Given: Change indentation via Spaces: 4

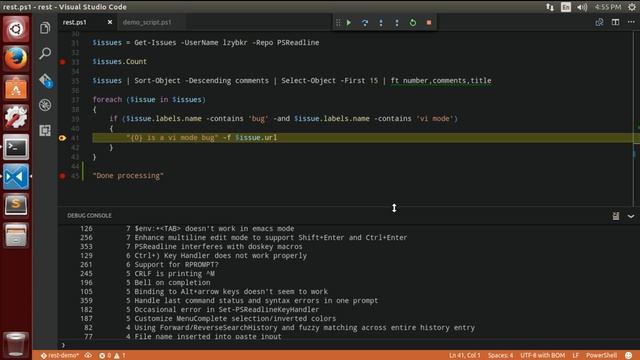Looking at the screenshot, I should [x=500, y=356].
